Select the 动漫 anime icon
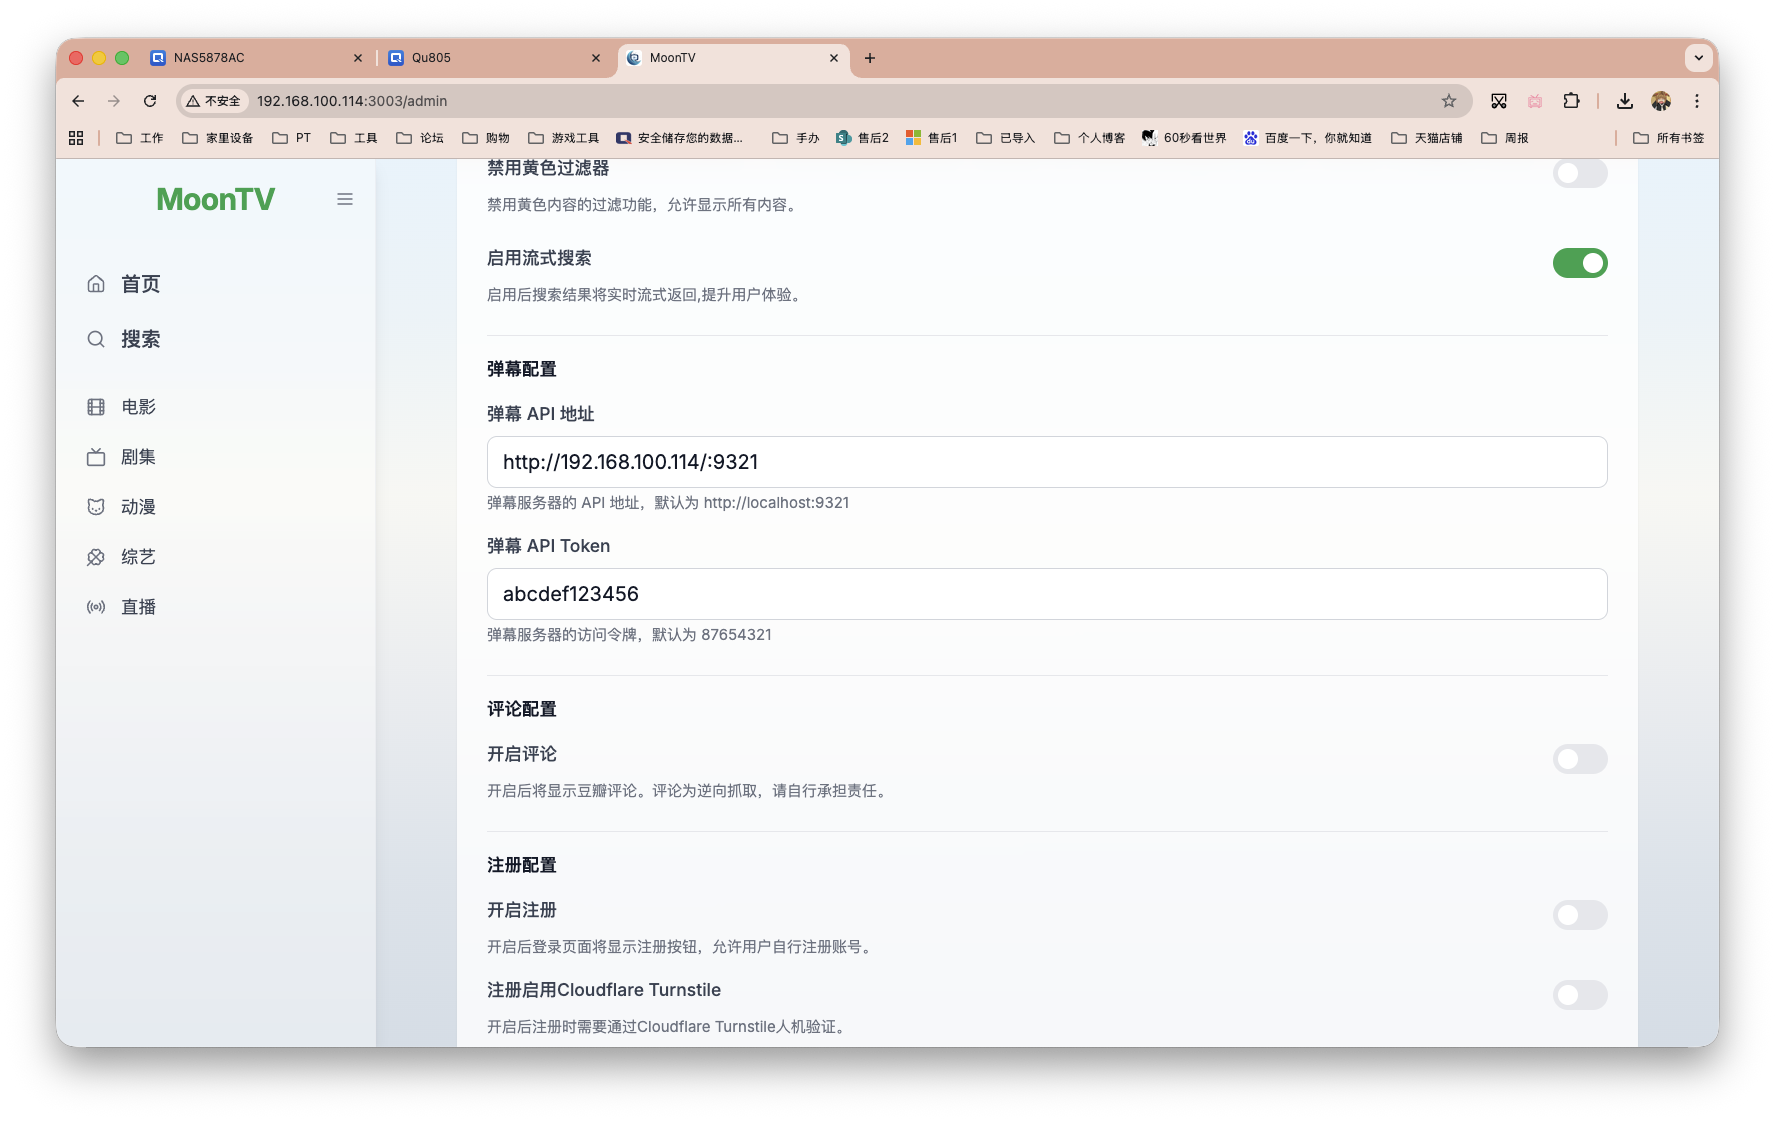The width and height of the screenshot is (1775, 1121). click(x=95, y=506)
